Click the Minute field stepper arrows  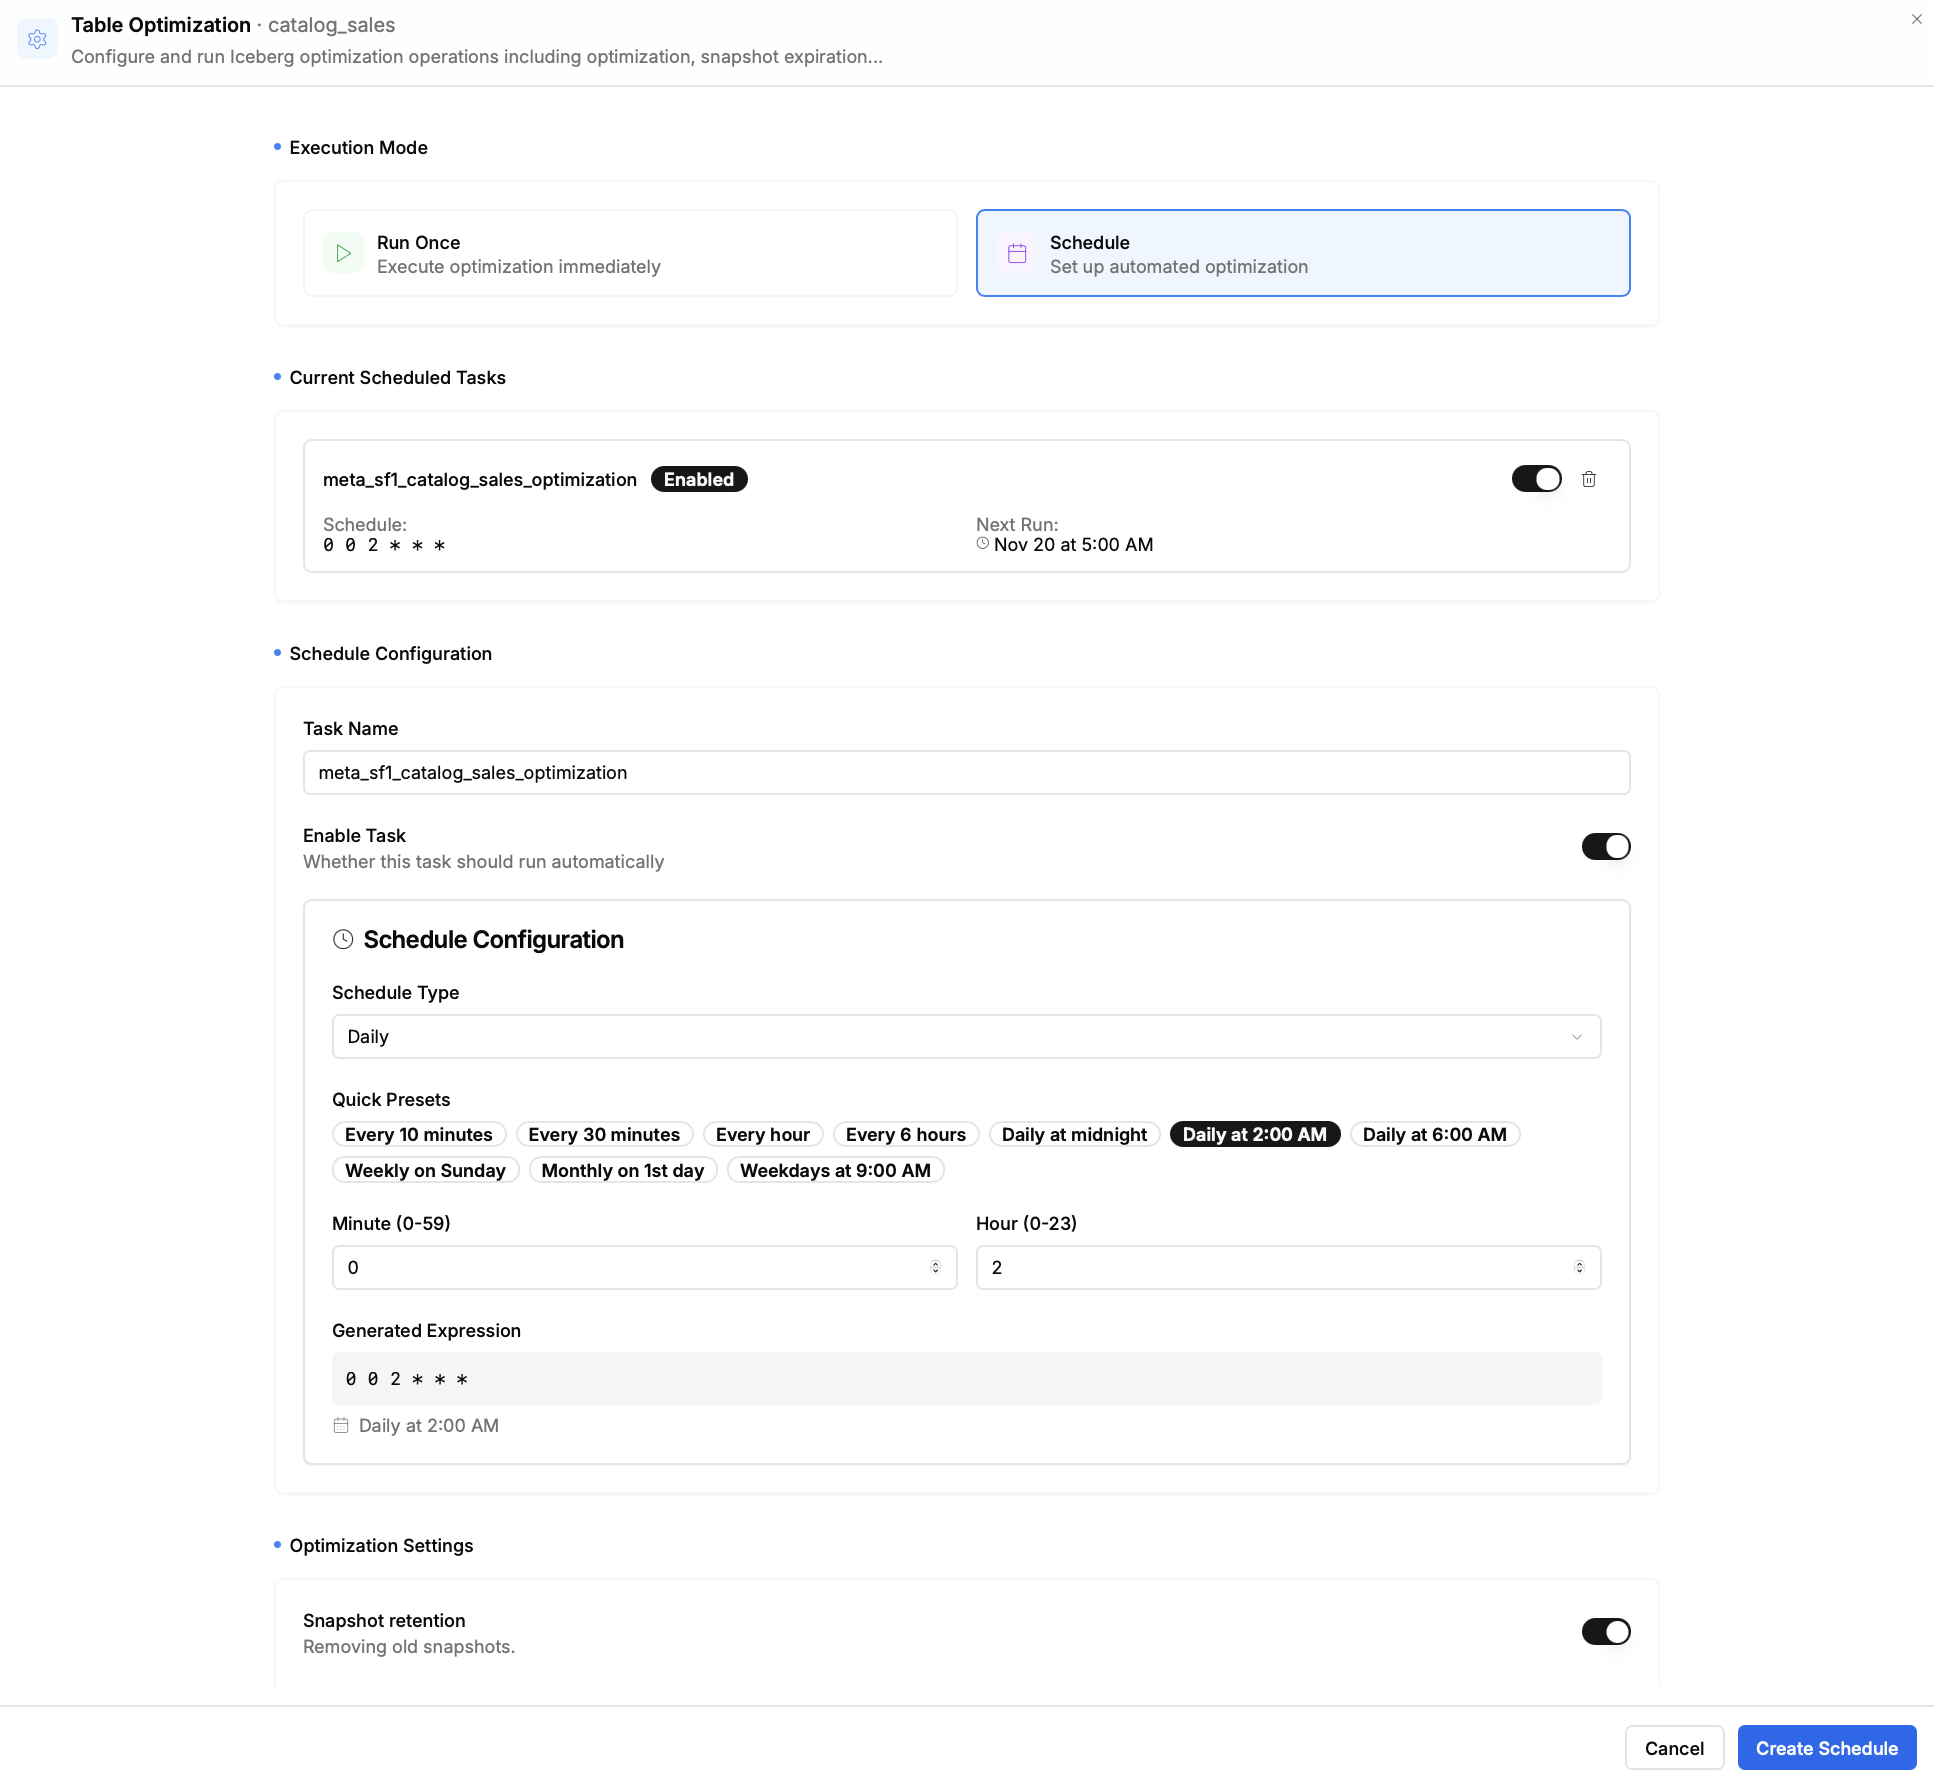tap(935, 1267)
